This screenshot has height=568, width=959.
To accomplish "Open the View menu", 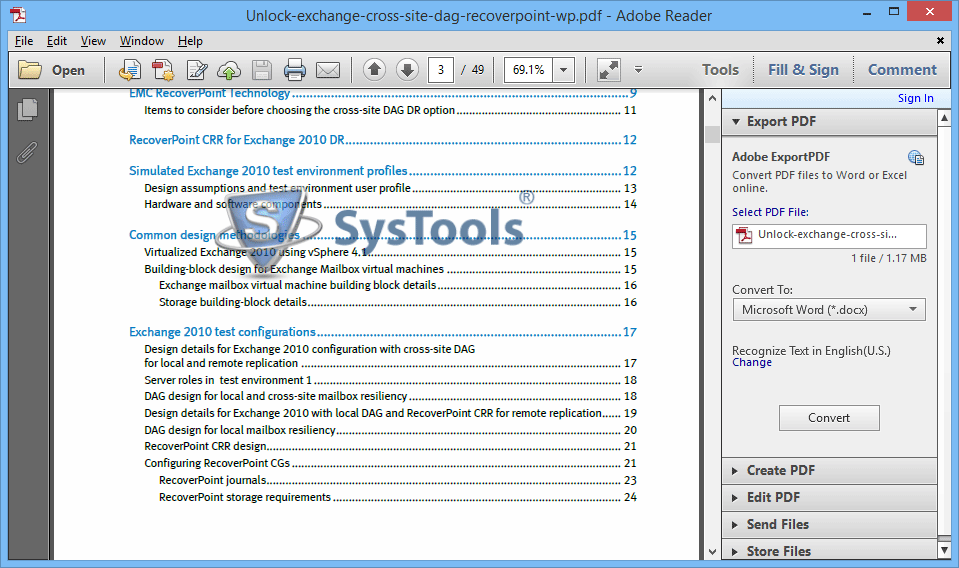I will tap(93, 40).
